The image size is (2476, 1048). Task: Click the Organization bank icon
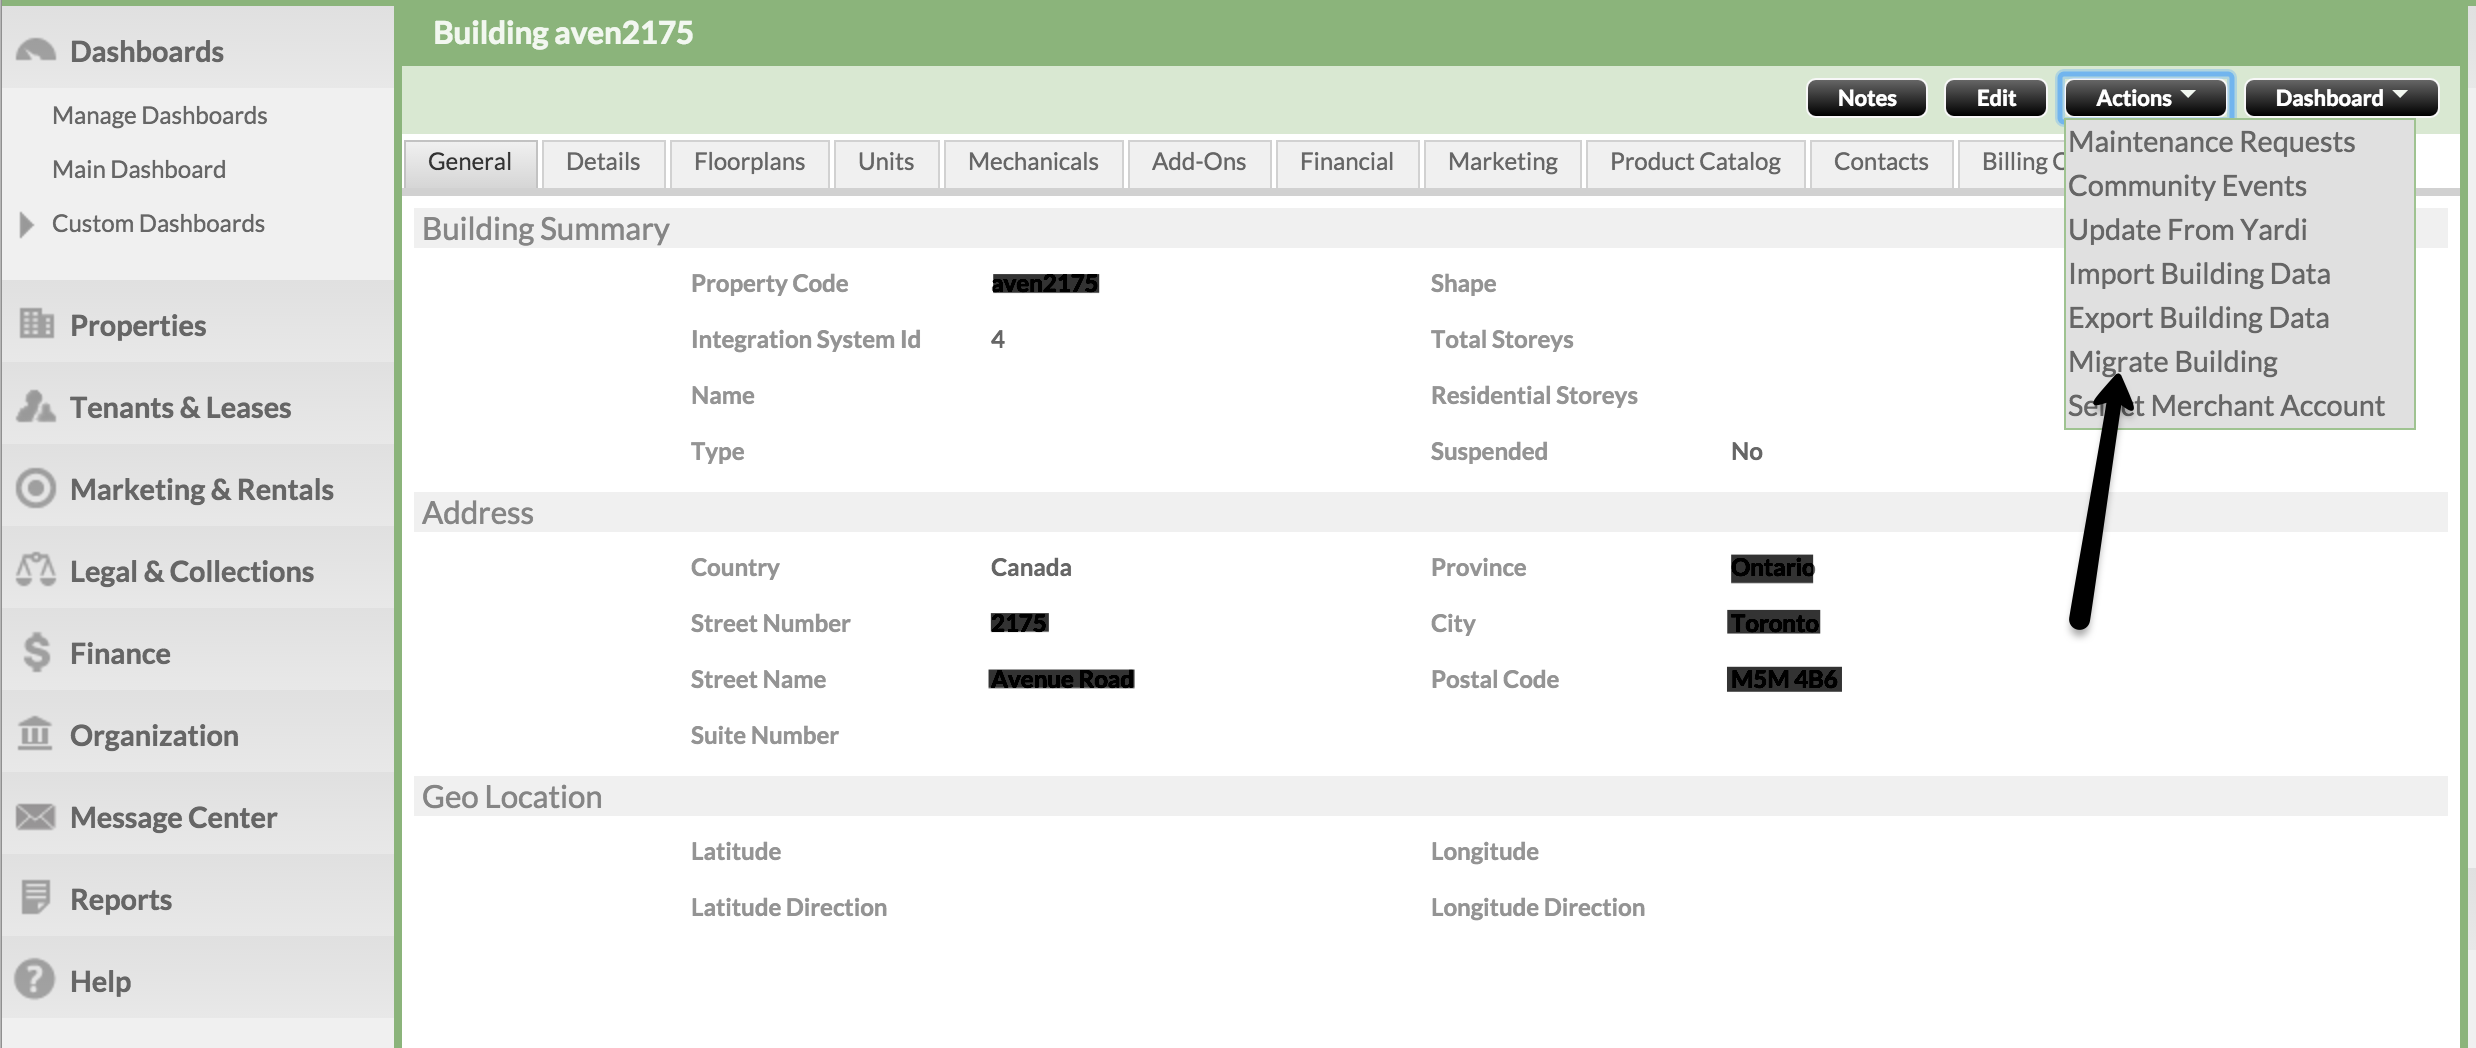pos(36,734)
